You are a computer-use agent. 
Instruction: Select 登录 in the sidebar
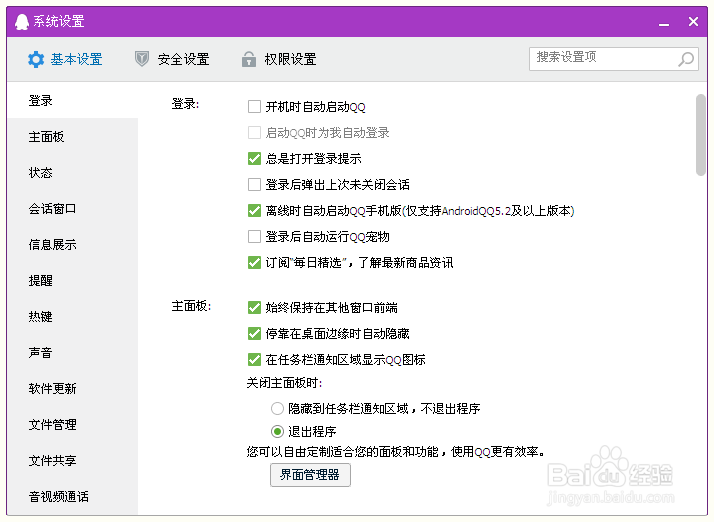(x=72, y=101)
